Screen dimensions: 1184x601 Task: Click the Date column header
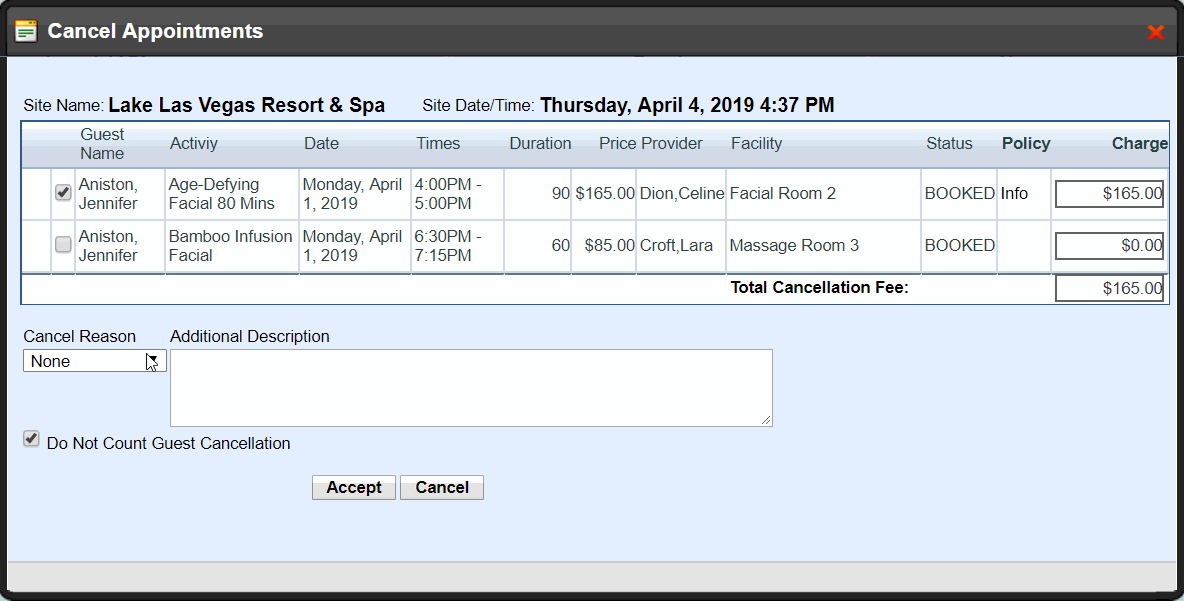322,143
